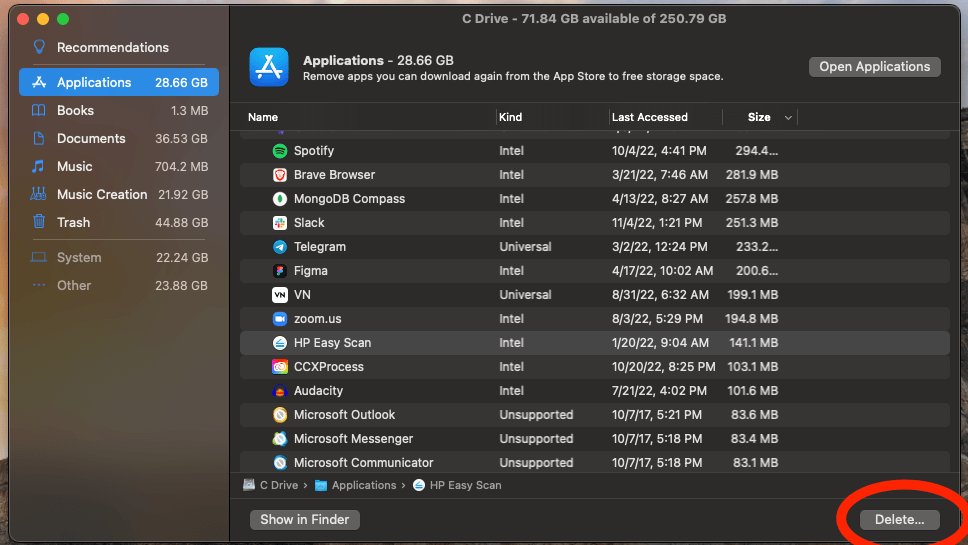Click the Brave Browser icon
This screenshot has height=545, width=968.
point(280,175)
